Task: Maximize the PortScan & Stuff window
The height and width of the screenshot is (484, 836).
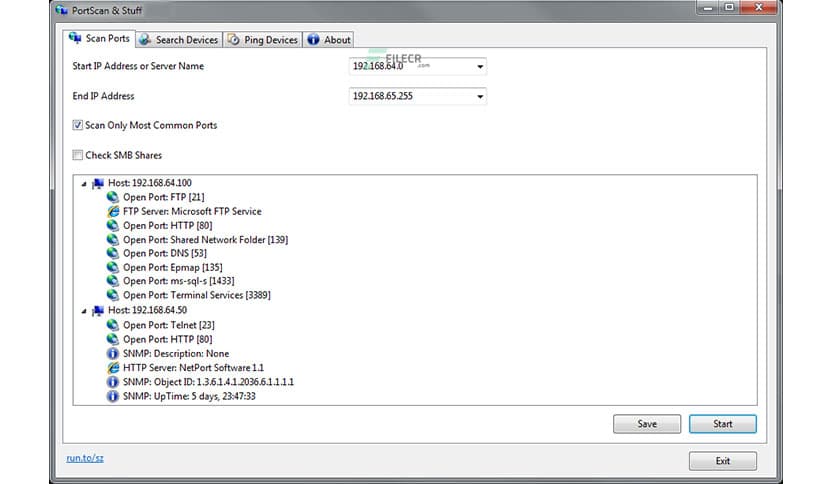Action: (x=729, y=7)
